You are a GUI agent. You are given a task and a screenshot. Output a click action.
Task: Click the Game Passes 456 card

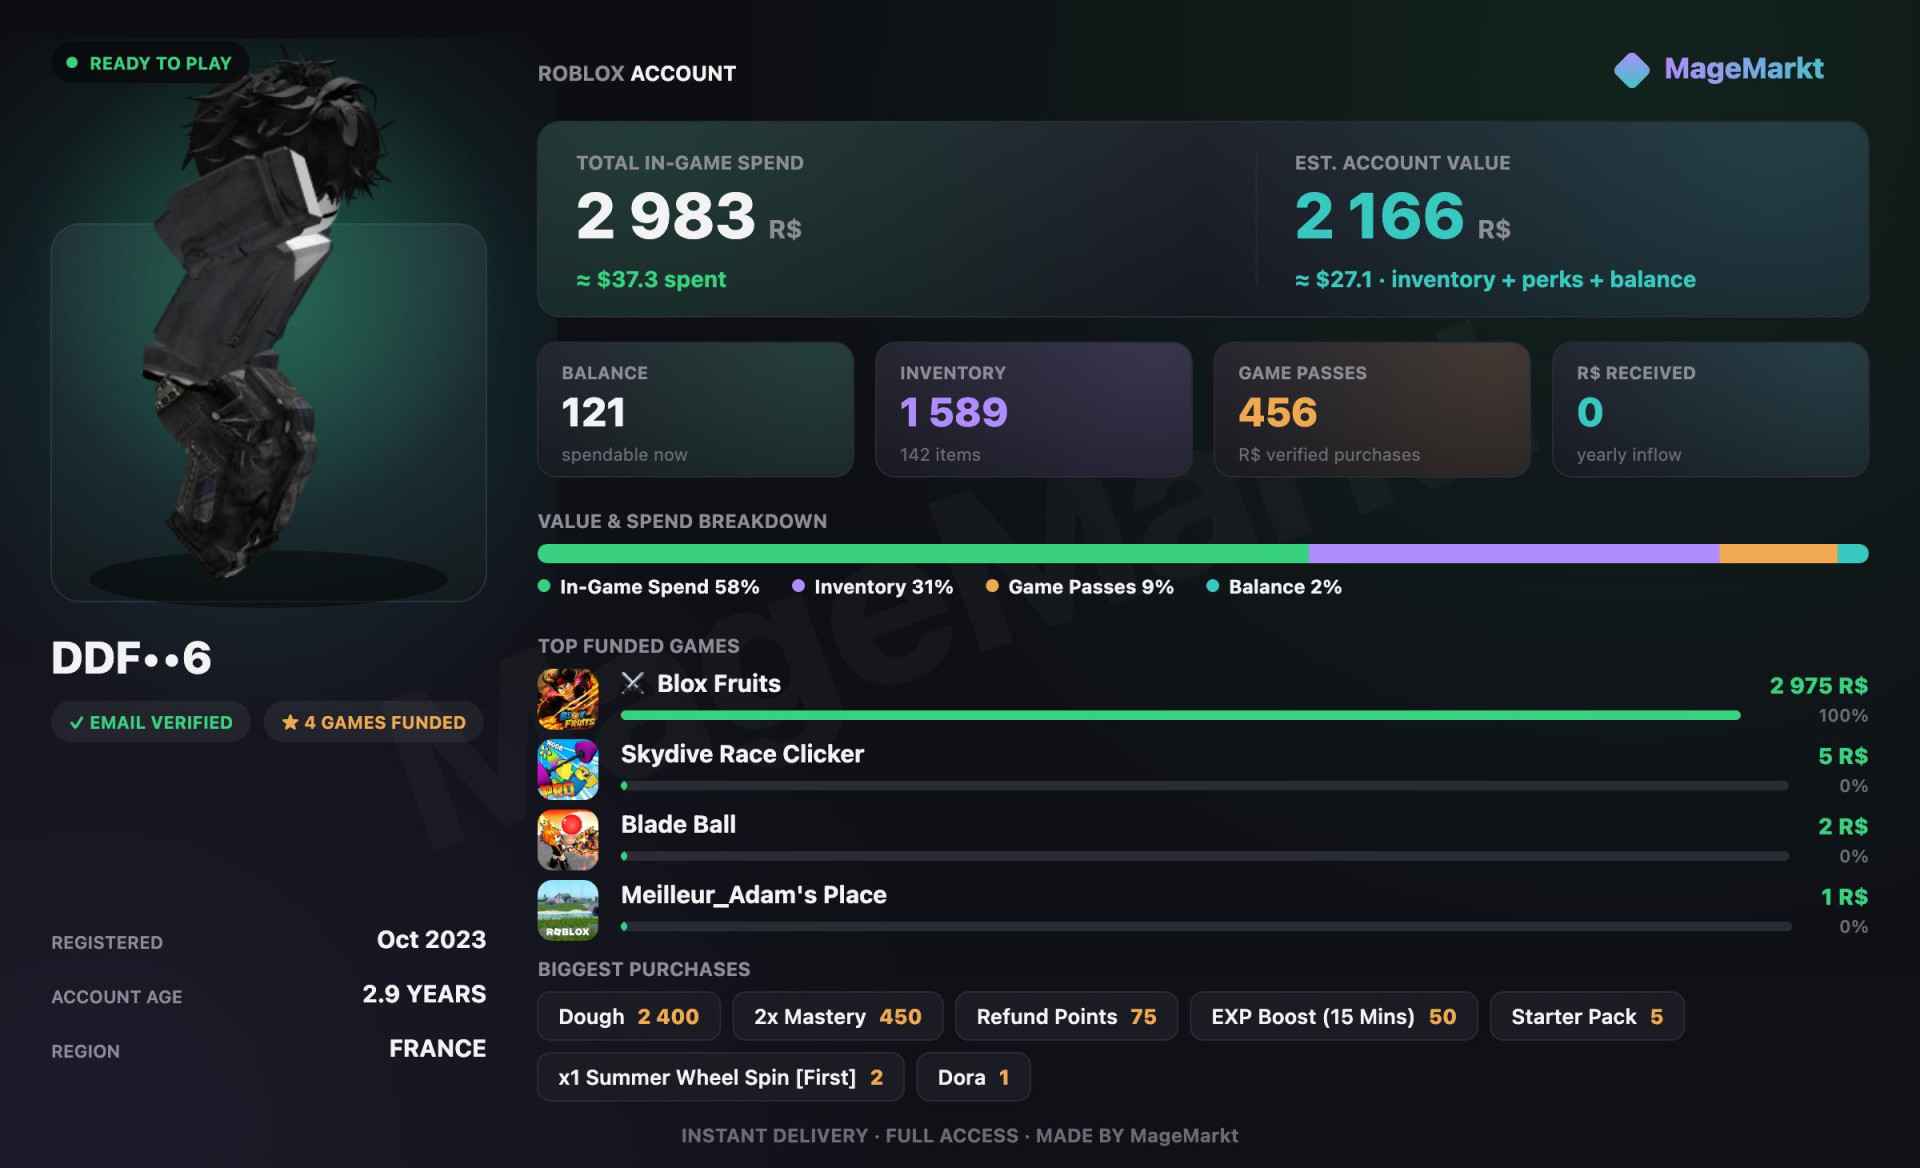pos(1372,410)
